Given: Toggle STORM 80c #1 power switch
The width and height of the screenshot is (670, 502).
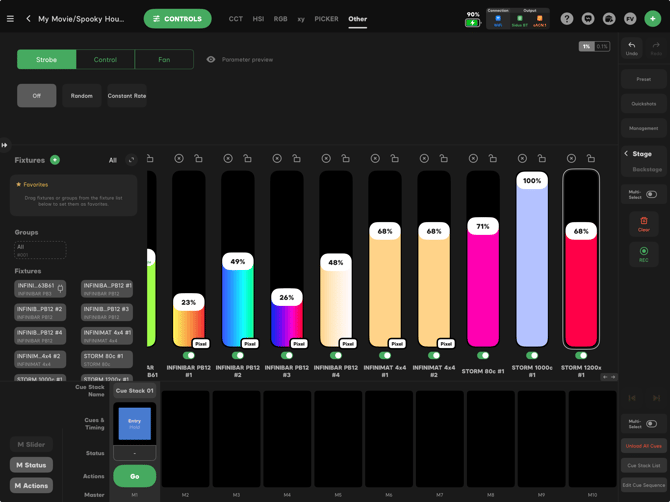Looking at the screenshot, I should click(x=483, y=355).
